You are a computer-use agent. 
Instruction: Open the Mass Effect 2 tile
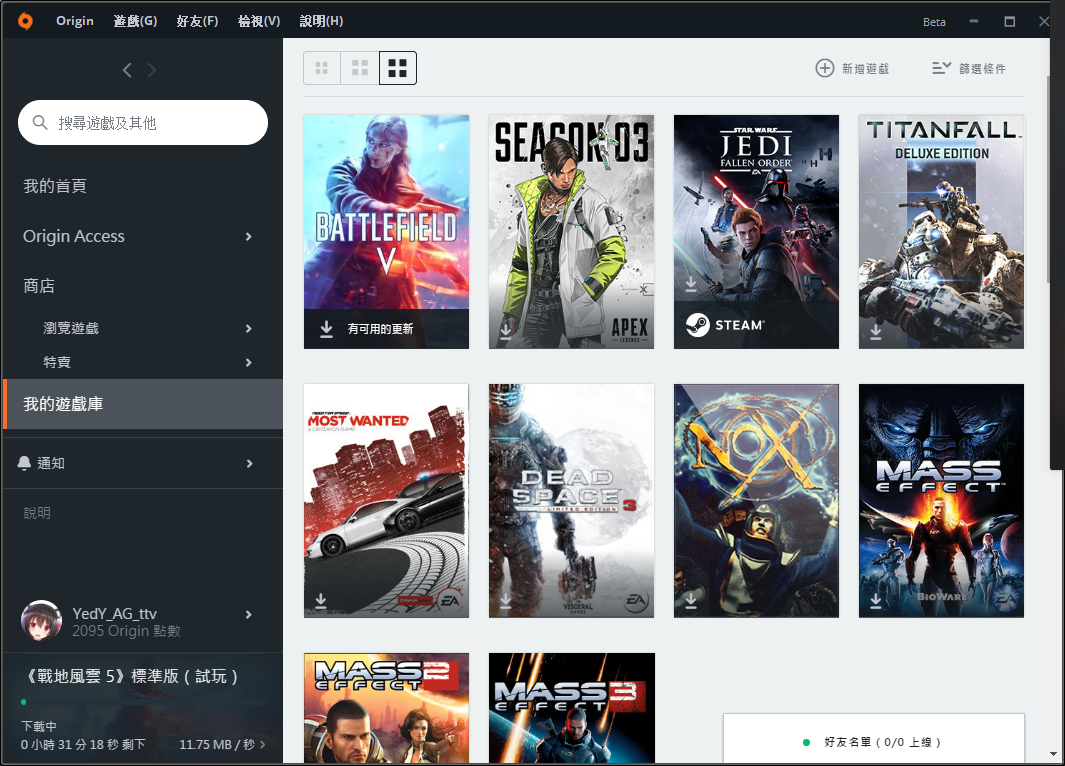click(386, 708)
